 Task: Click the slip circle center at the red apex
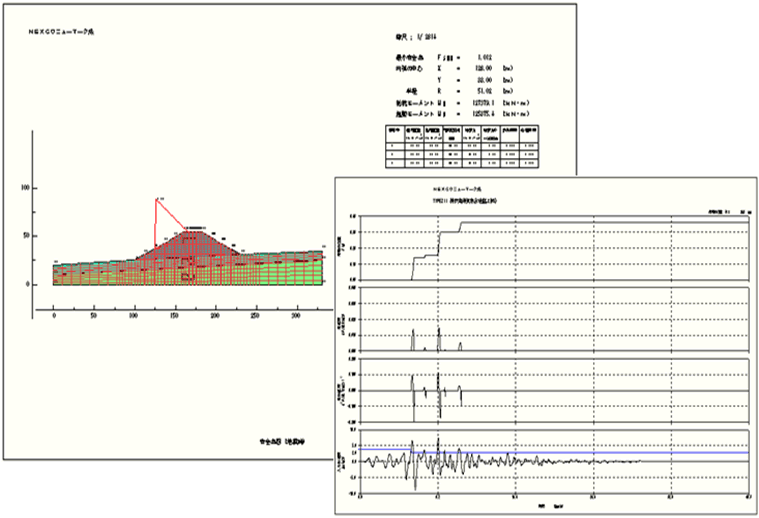[x=156, y=199]
